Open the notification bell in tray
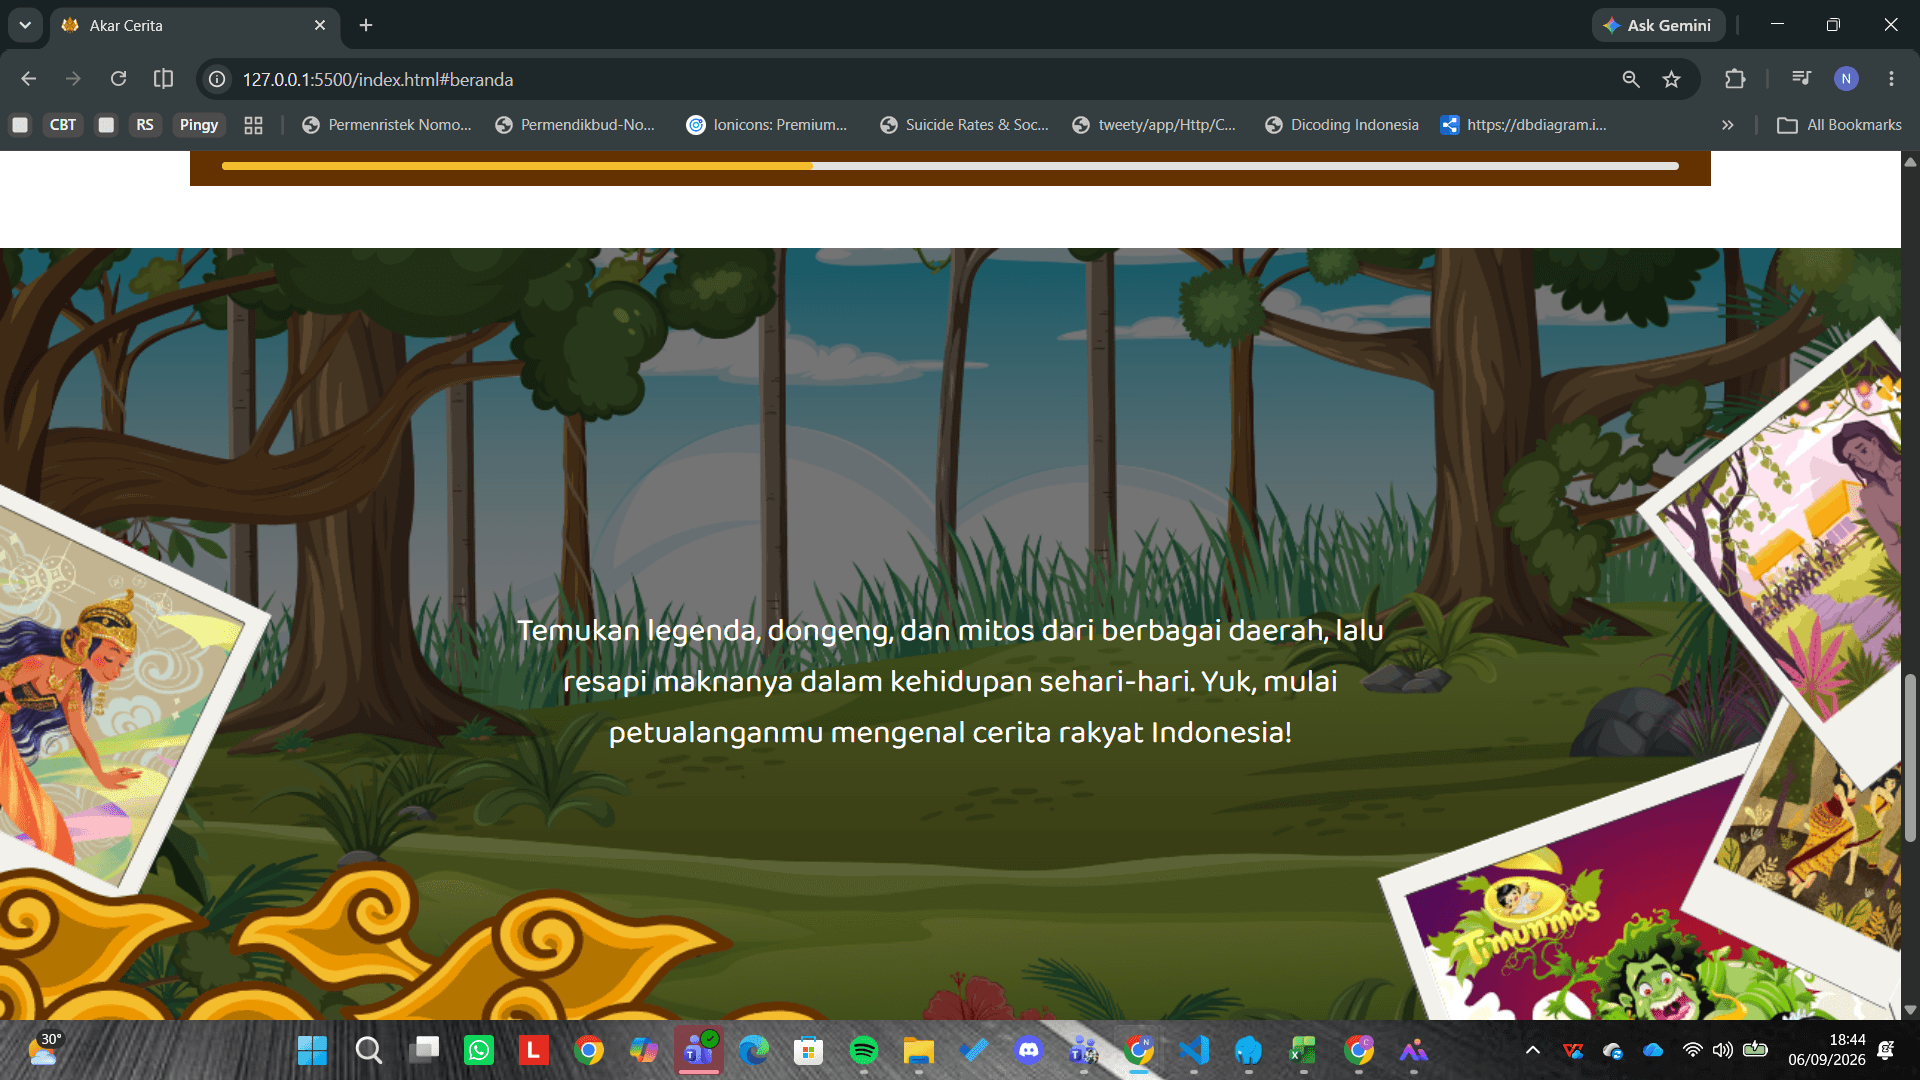 [x=1886, y=1050]
